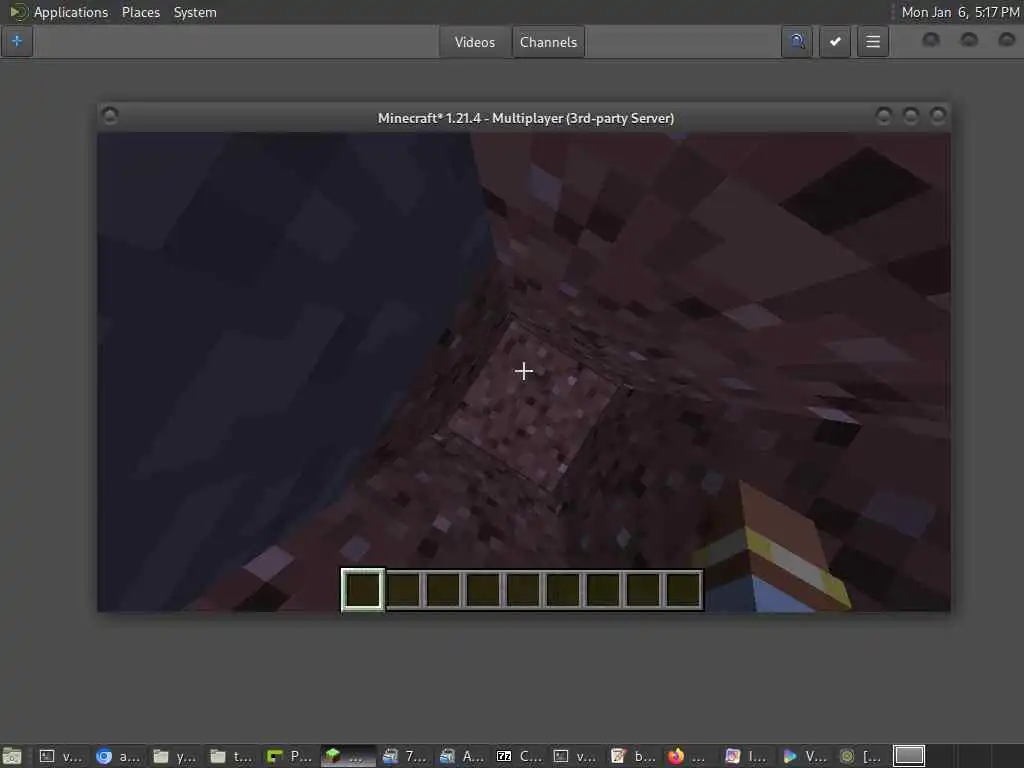Open the folder taskbar item labeled t...
The image size is (1024, 768).
coord(231,756)
